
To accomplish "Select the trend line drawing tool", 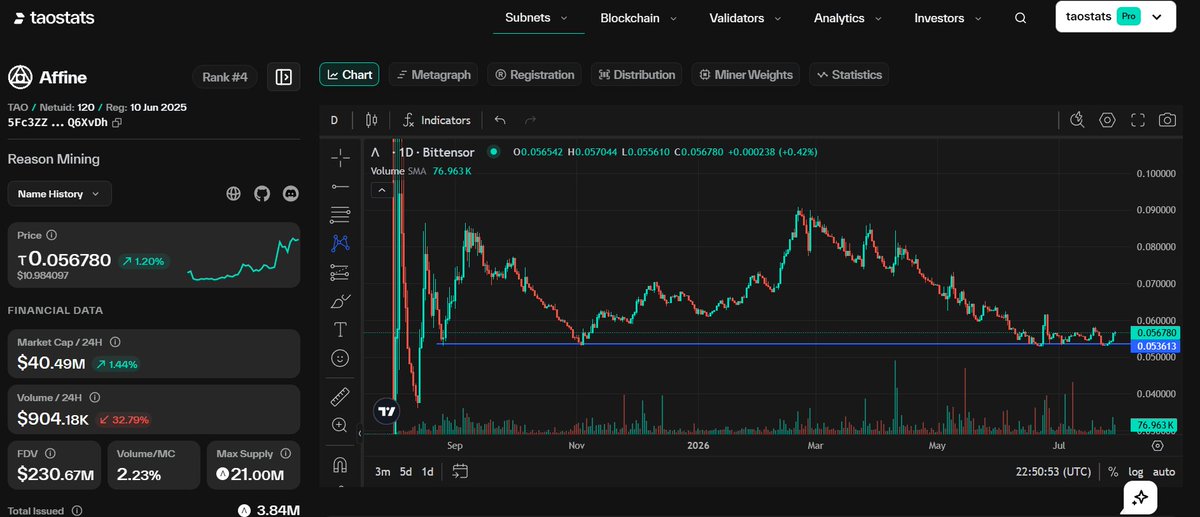I will 340,186.
